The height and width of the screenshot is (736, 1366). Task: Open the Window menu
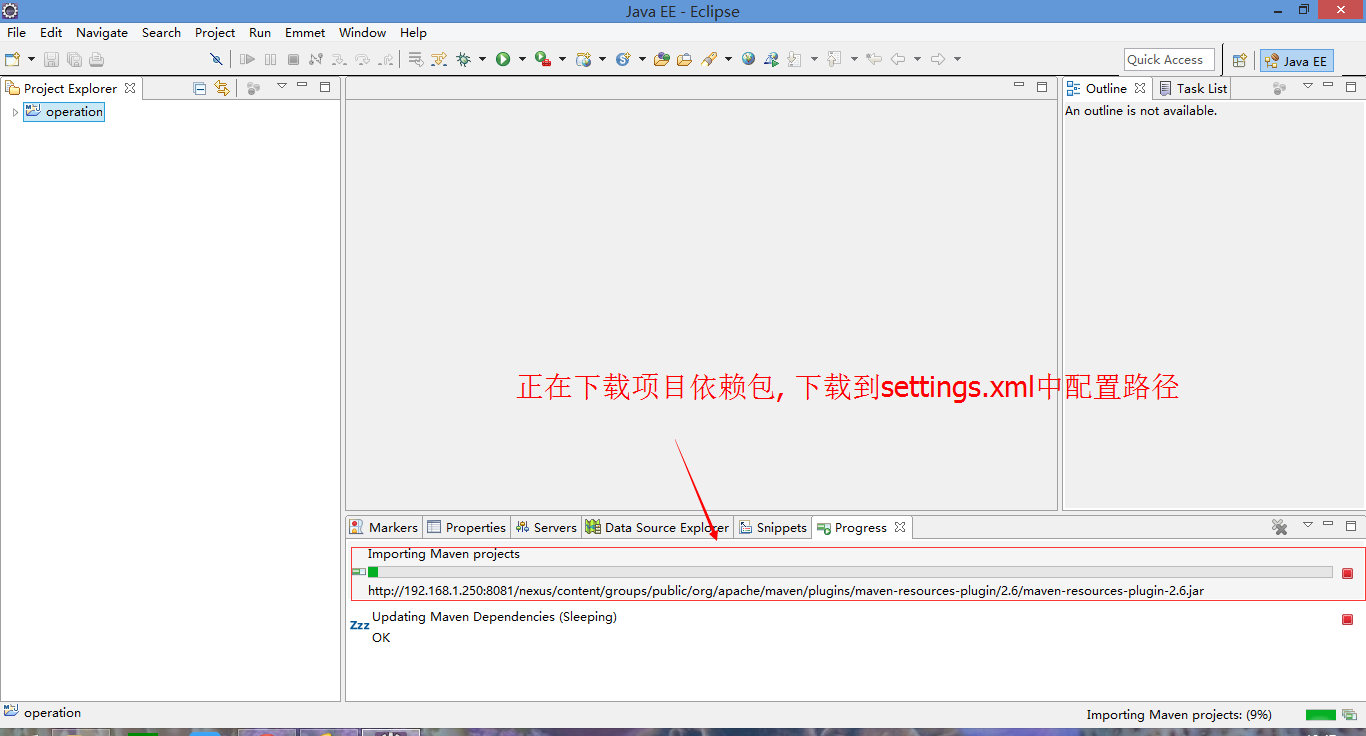362,33
